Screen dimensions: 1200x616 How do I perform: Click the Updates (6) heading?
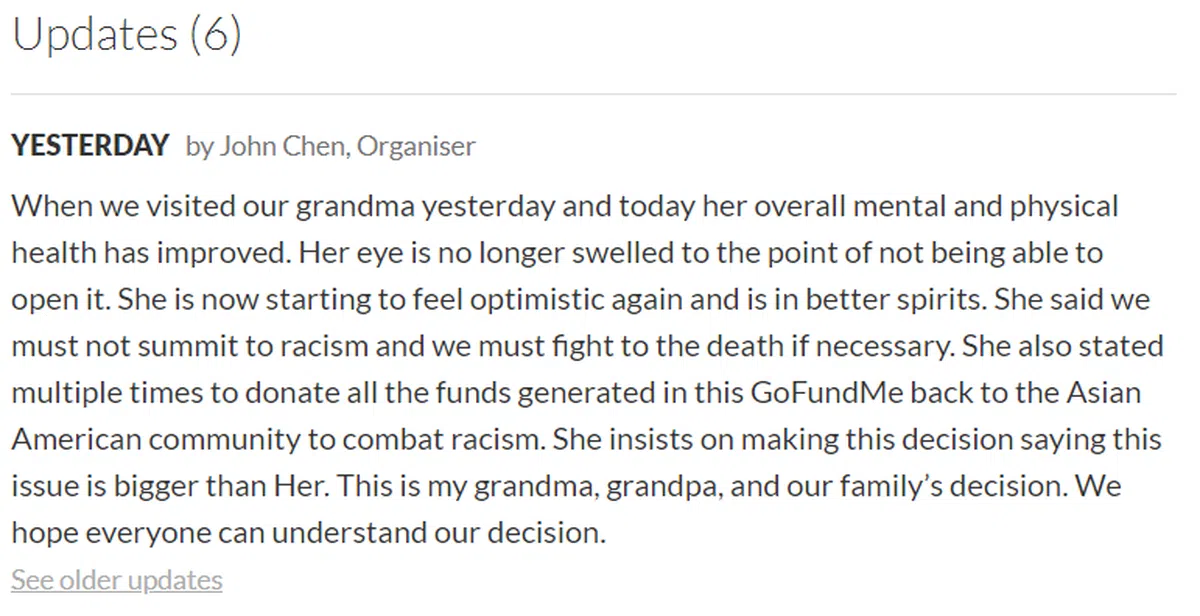[x=126, y=35]
